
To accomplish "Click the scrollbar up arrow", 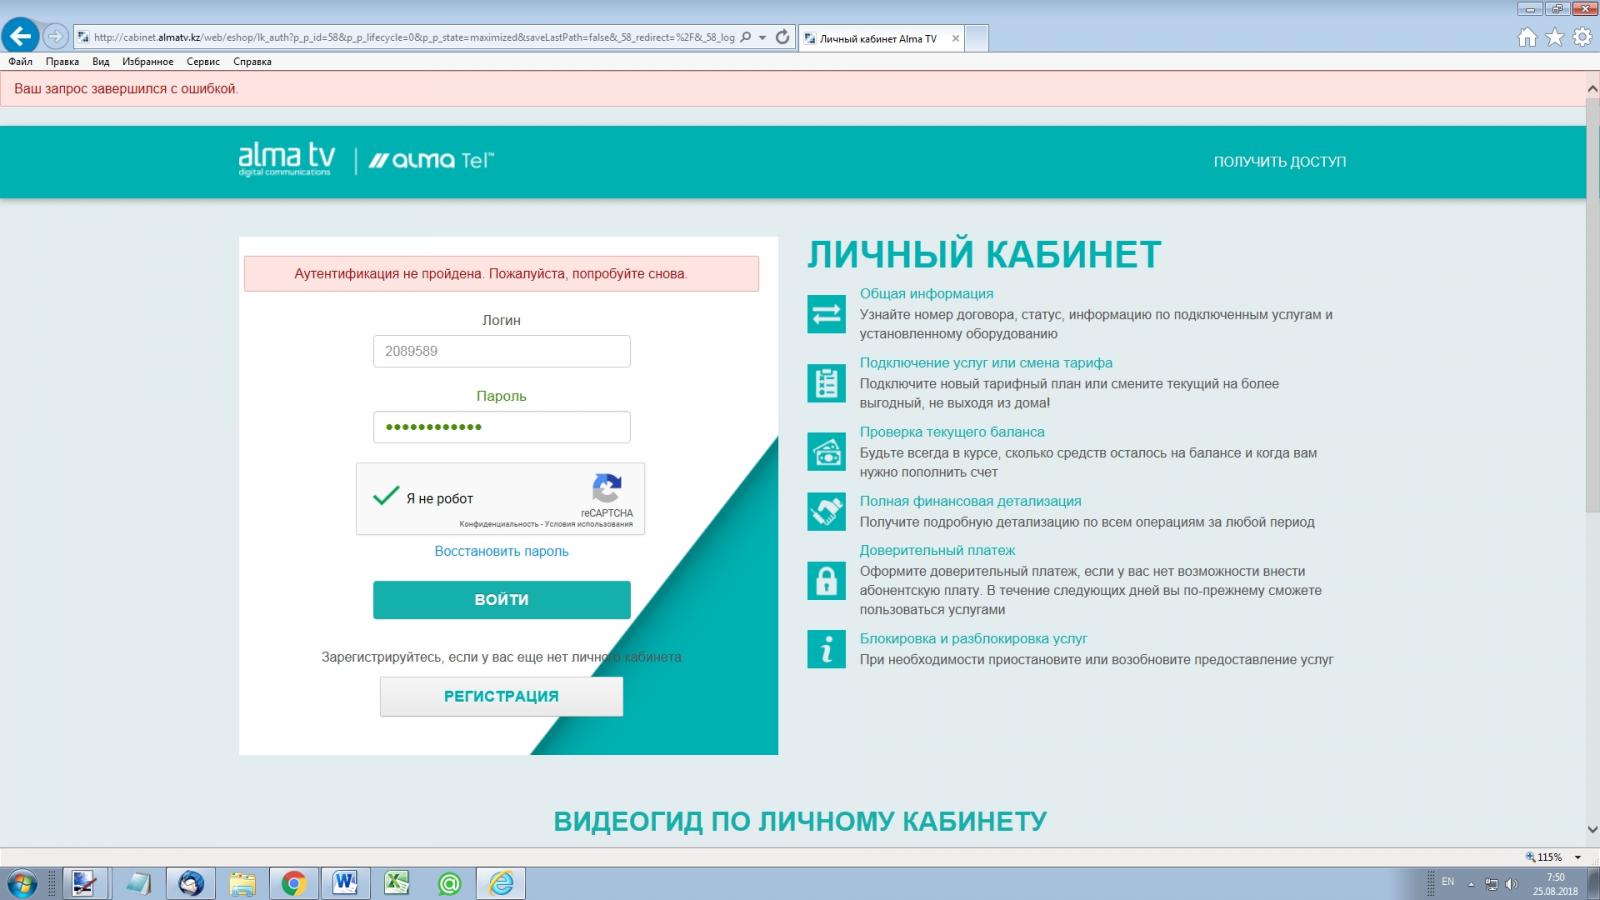I will [x=1592, y=89].
